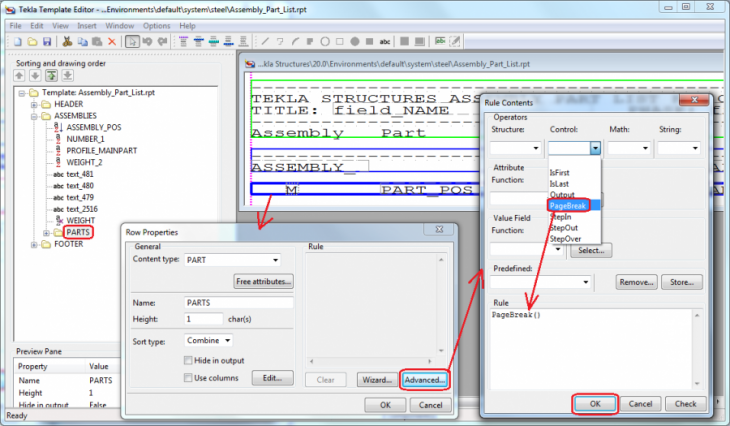Click the Paste toolbar icon

[97, 42]
